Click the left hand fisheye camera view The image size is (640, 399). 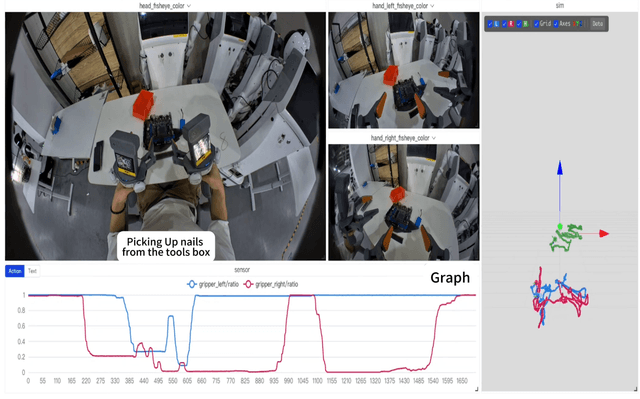tap(404, 70)
